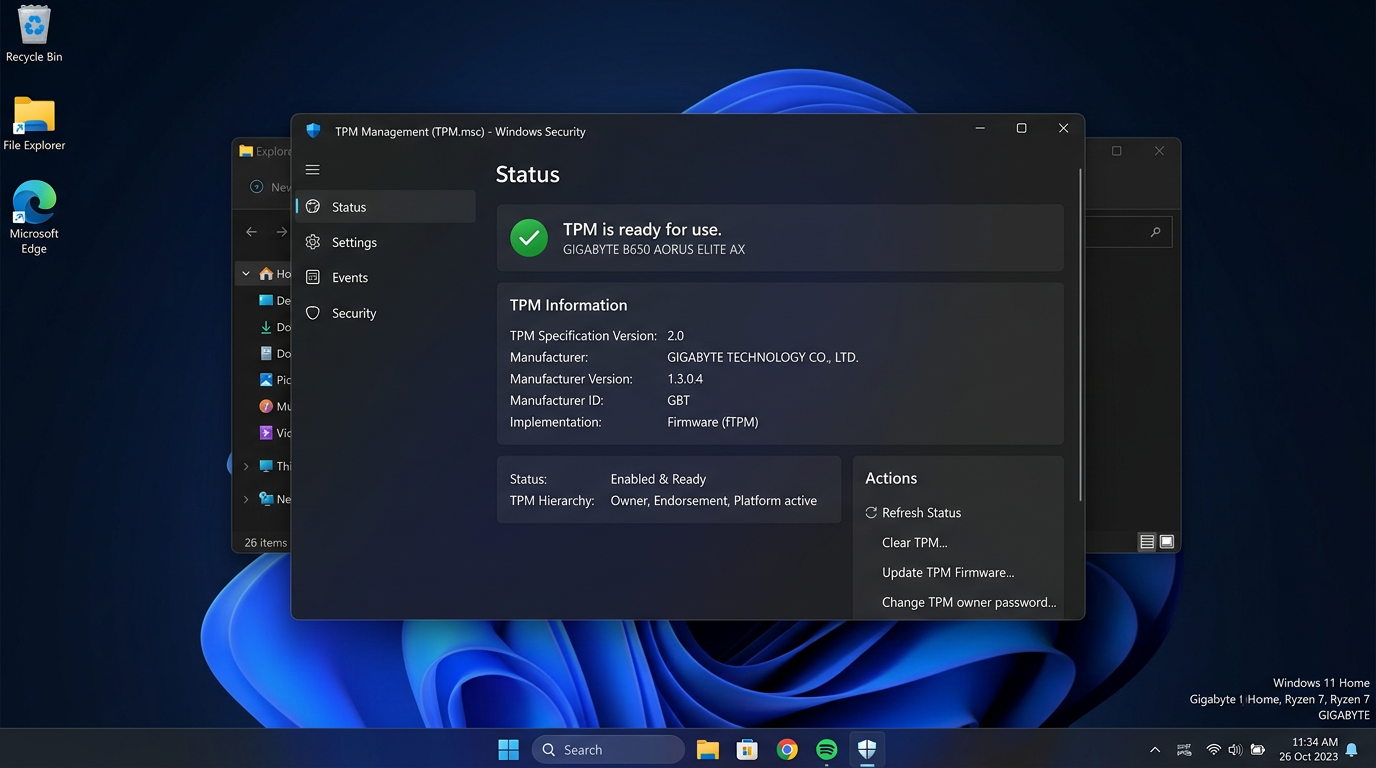Expand hidden icons in the system tray
This screenshot has width=1376, height=768.
(x=1154, y=749)
